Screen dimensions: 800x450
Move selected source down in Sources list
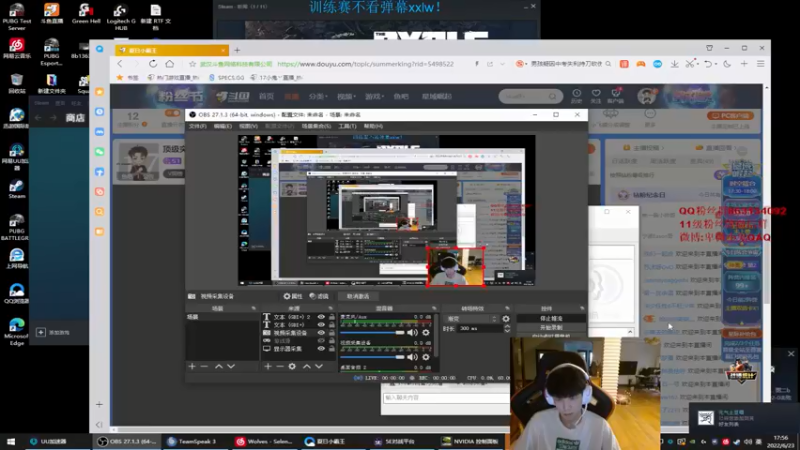(319, 366)
